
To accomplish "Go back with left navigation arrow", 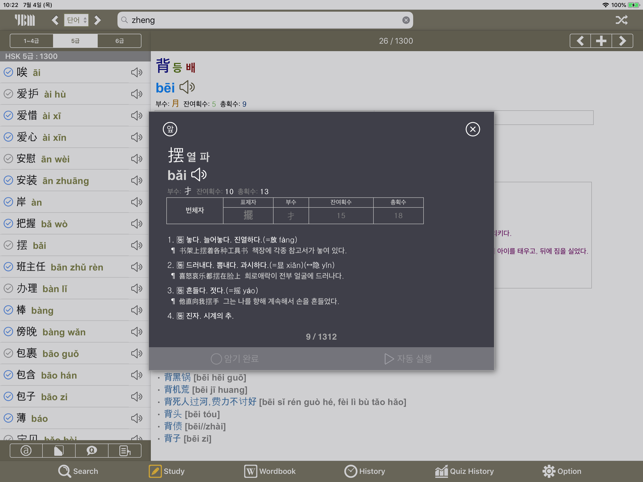I will (x=55, y=20).
